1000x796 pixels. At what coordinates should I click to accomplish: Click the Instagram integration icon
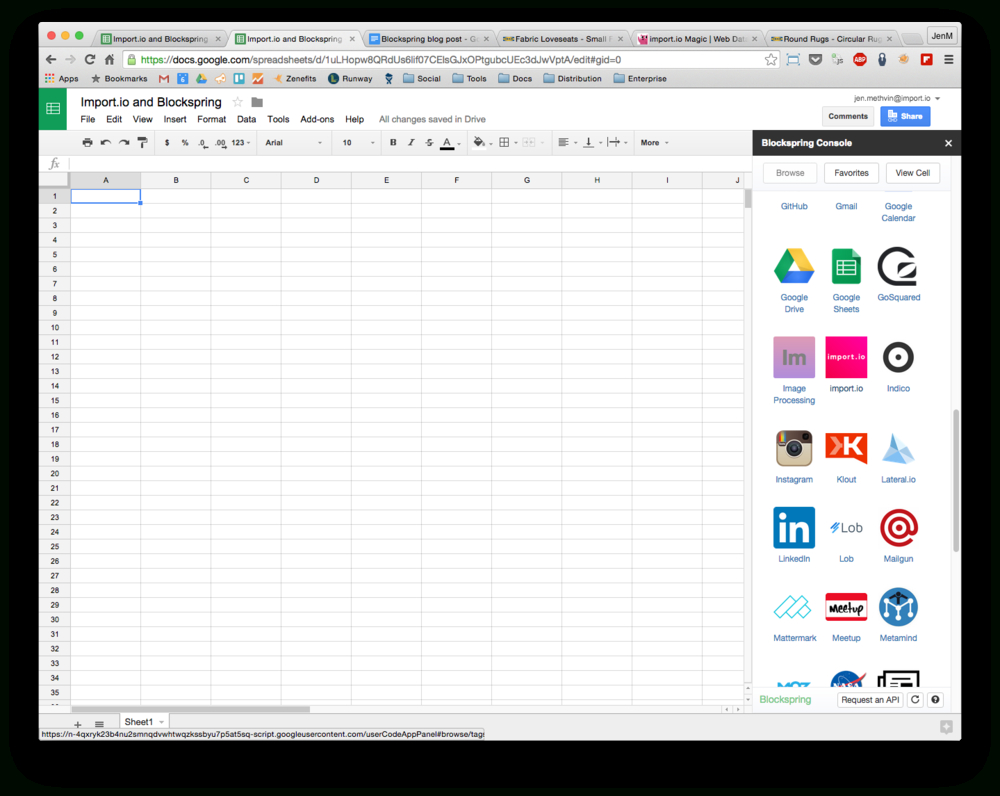pos(793,448)
